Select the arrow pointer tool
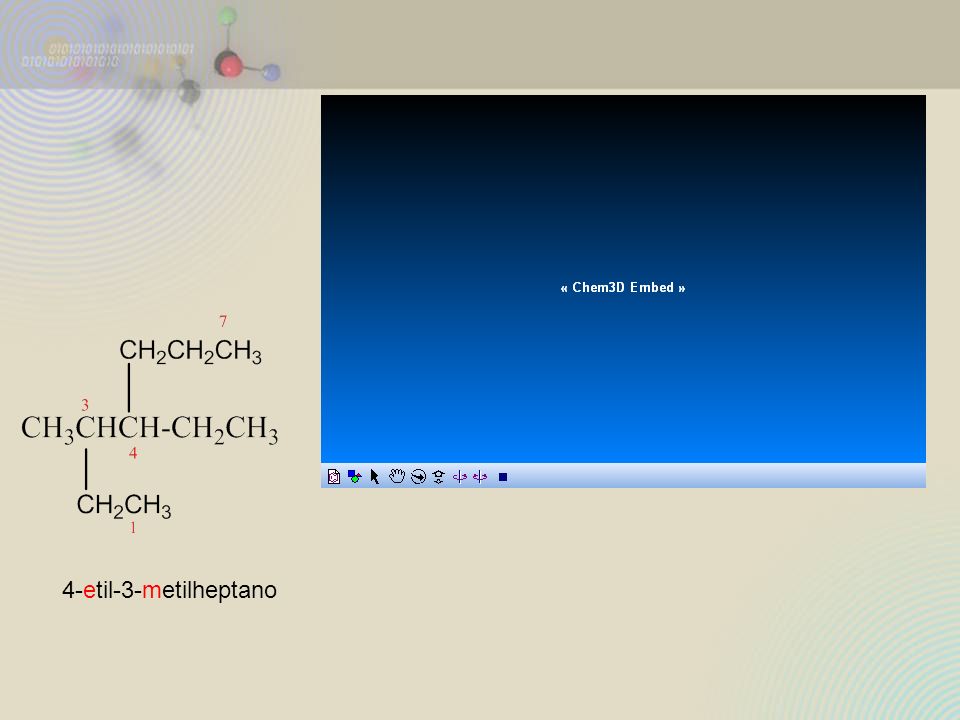Screen dimensions: 960x720 (375, 477)
